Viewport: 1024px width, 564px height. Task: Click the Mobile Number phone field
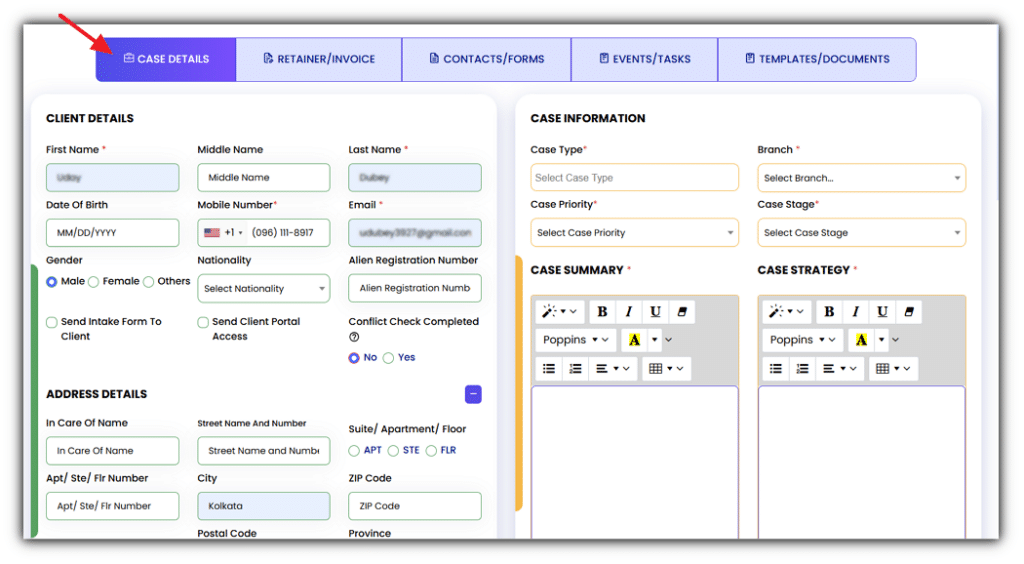click(264, 232)
